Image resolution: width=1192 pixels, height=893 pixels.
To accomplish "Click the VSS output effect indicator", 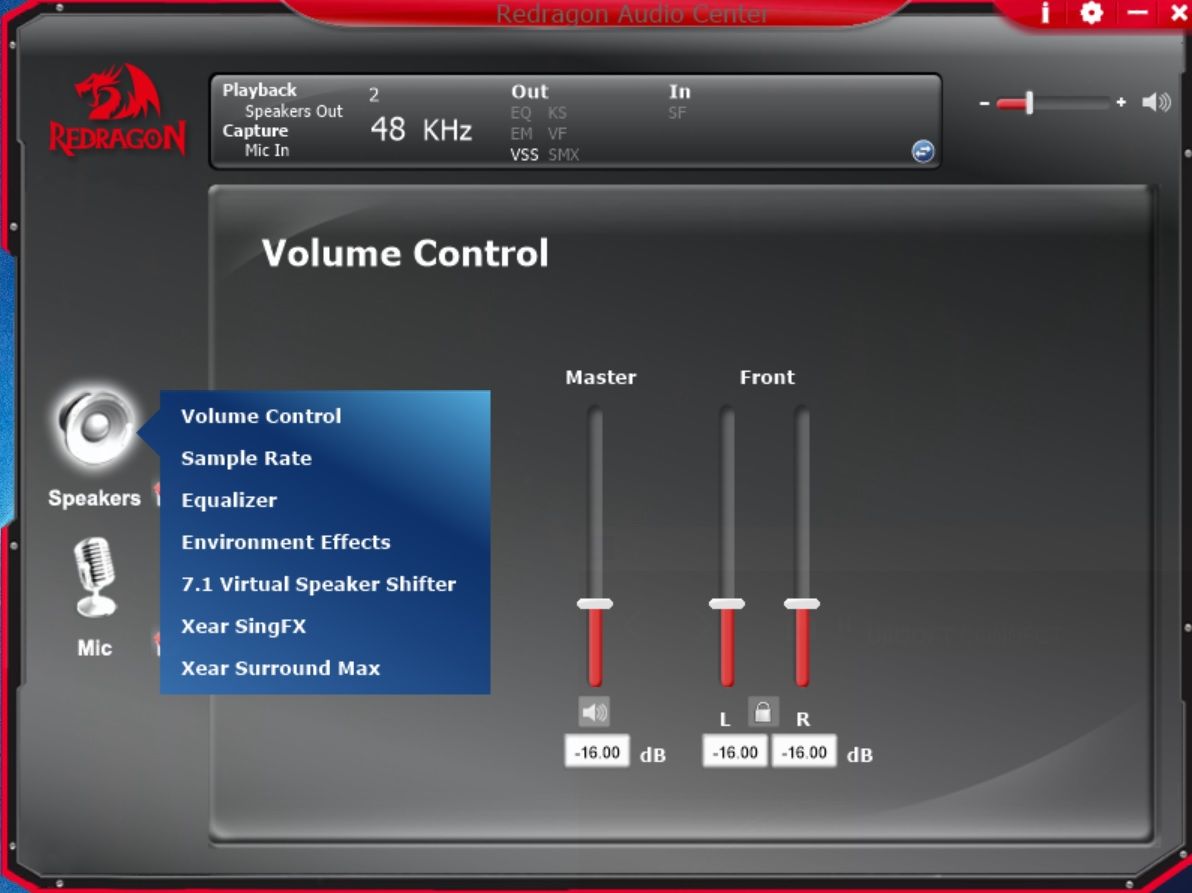I will 524,155.
